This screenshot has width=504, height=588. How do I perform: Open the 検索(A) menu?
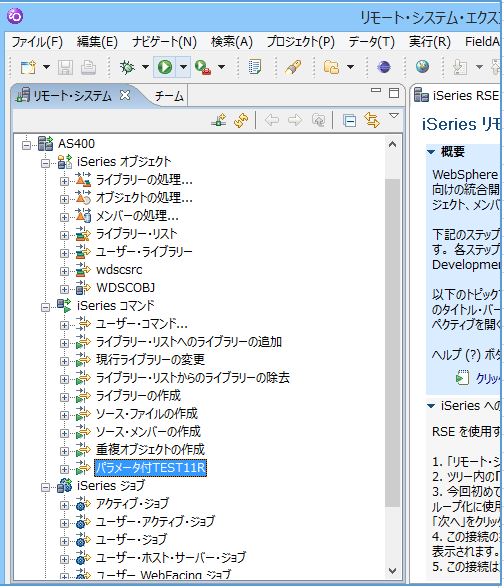click(232, 42)
